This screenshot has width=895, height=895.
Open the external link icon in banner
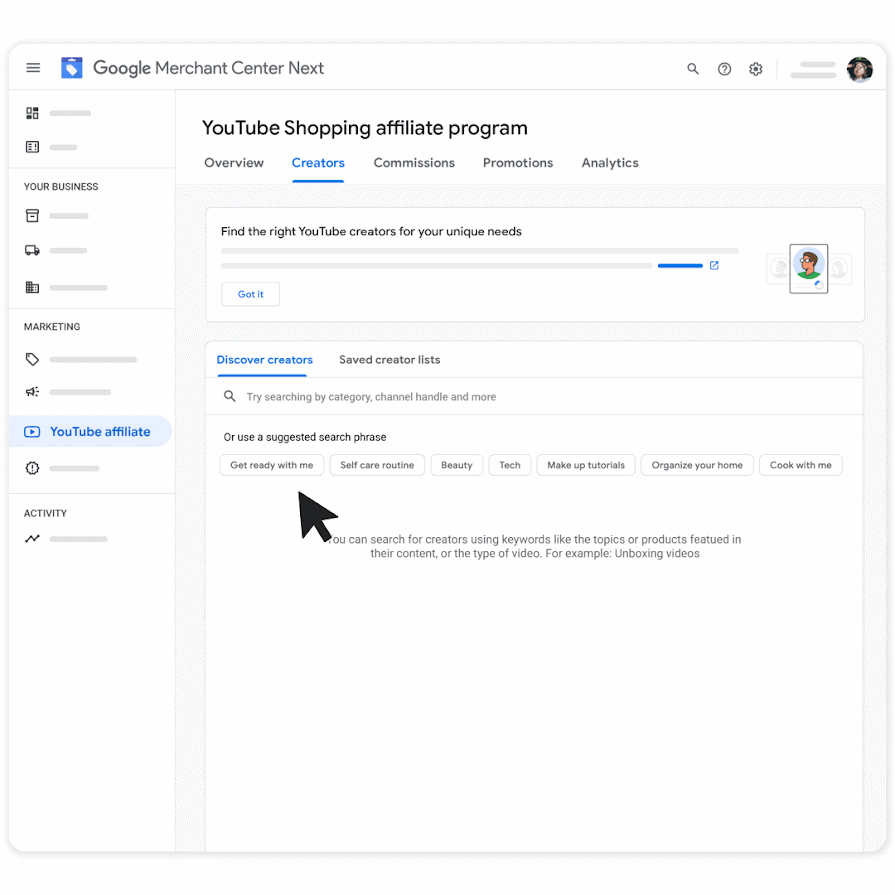click(714, 265)
